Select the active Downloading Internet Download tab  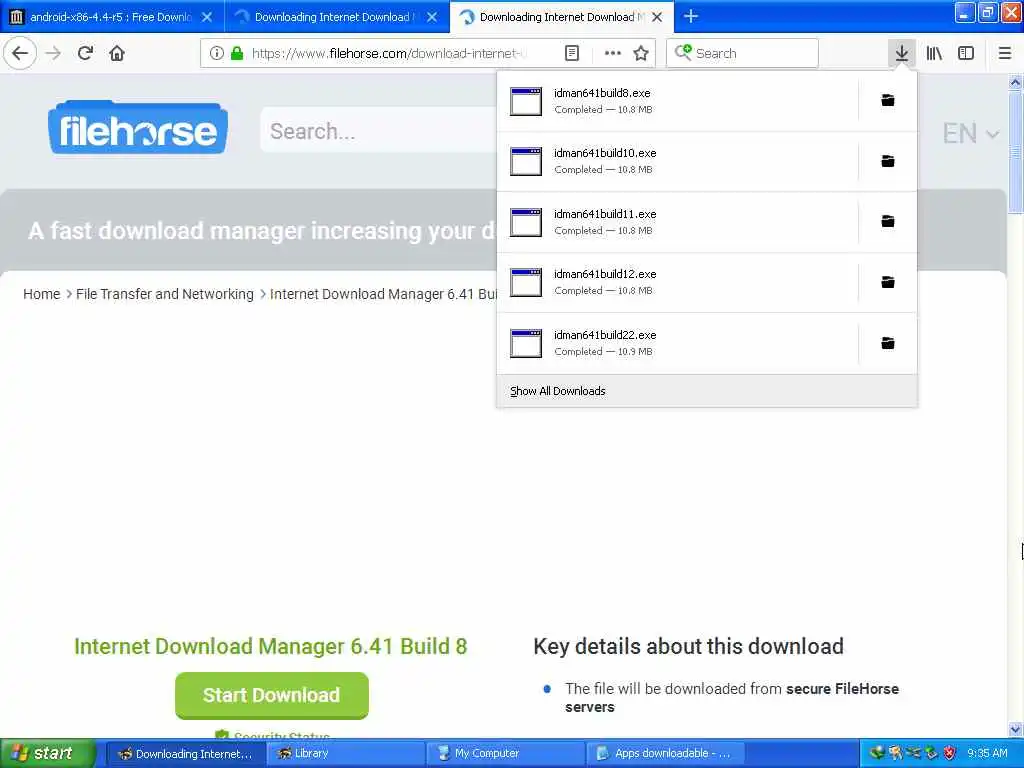pos(557,17)
